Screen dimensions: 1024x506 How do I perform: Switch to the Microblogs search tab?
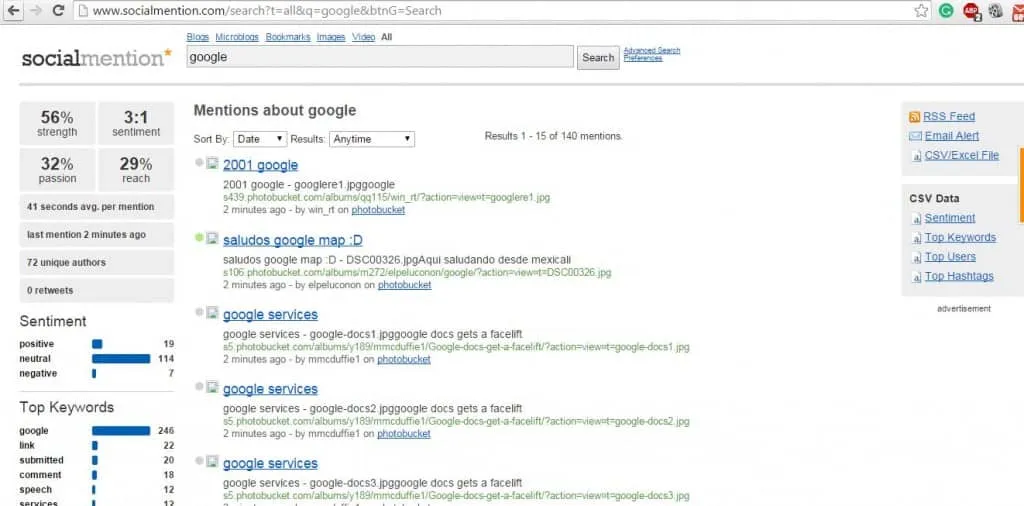pos(237,37)
